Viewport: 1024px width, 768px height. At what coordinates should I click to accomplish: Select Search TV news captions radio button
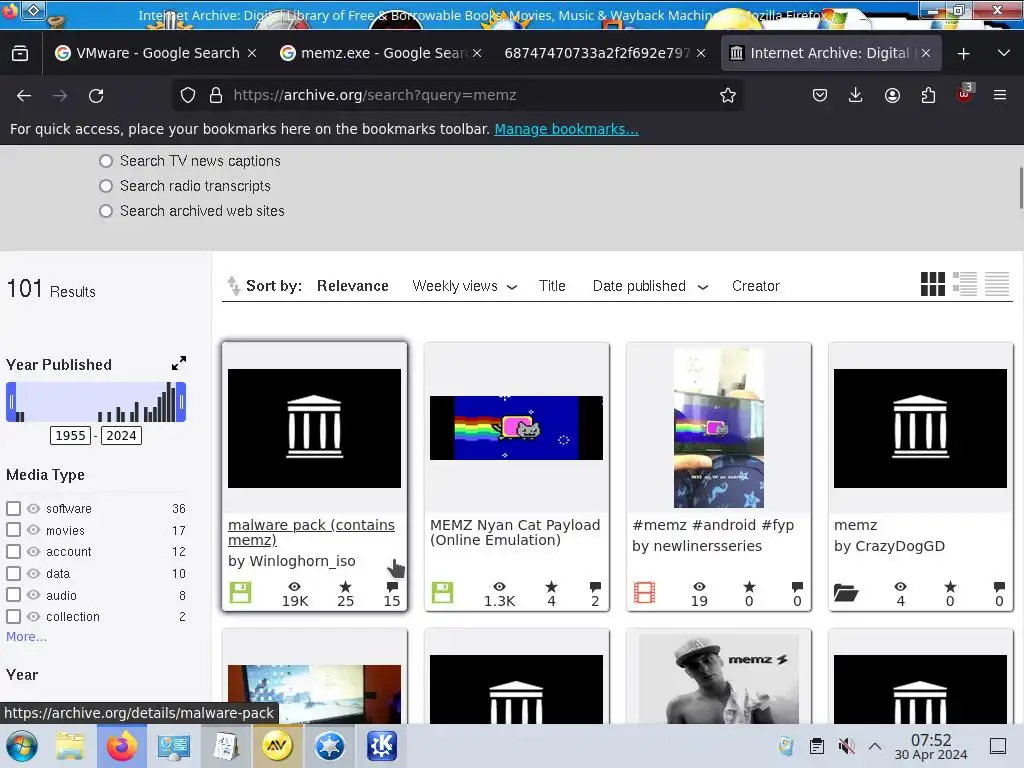pyautogui.click(x=106, y=161)
